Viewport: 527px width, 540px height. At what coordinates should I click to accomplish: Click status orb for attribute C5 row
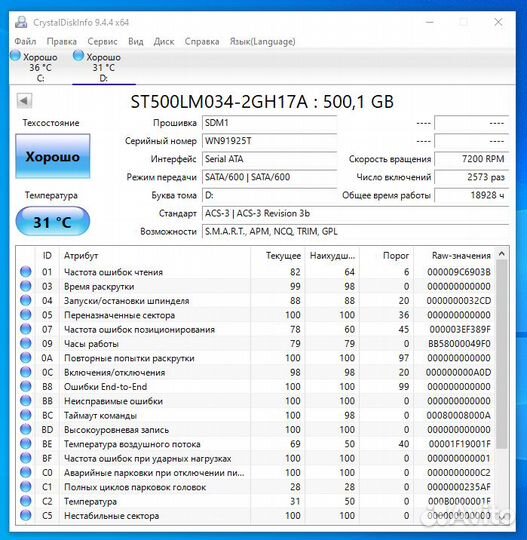[x=25, y=516]
